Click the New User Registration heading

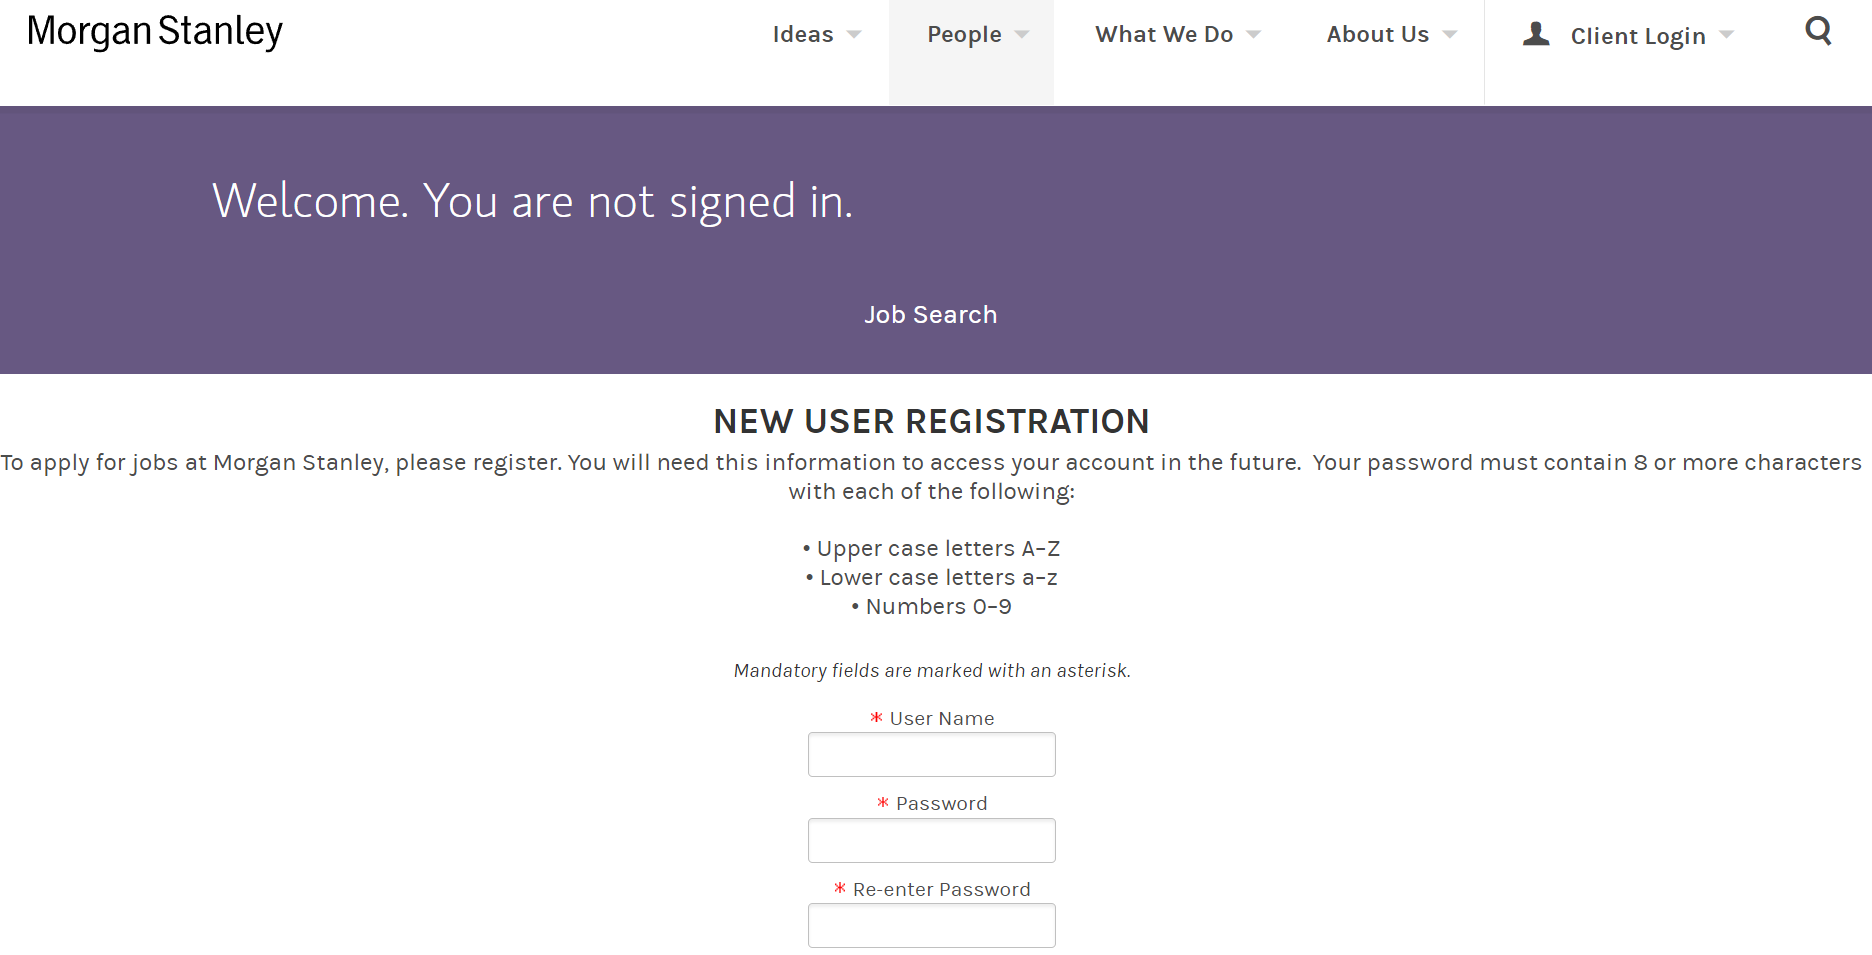tap(932, 422)
